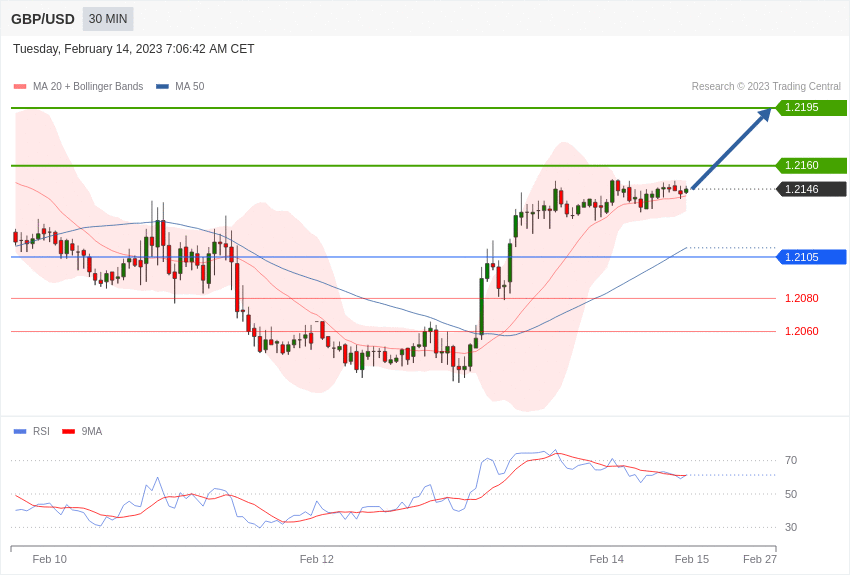Click the Feb 14 date axis label

coord(607,559)
